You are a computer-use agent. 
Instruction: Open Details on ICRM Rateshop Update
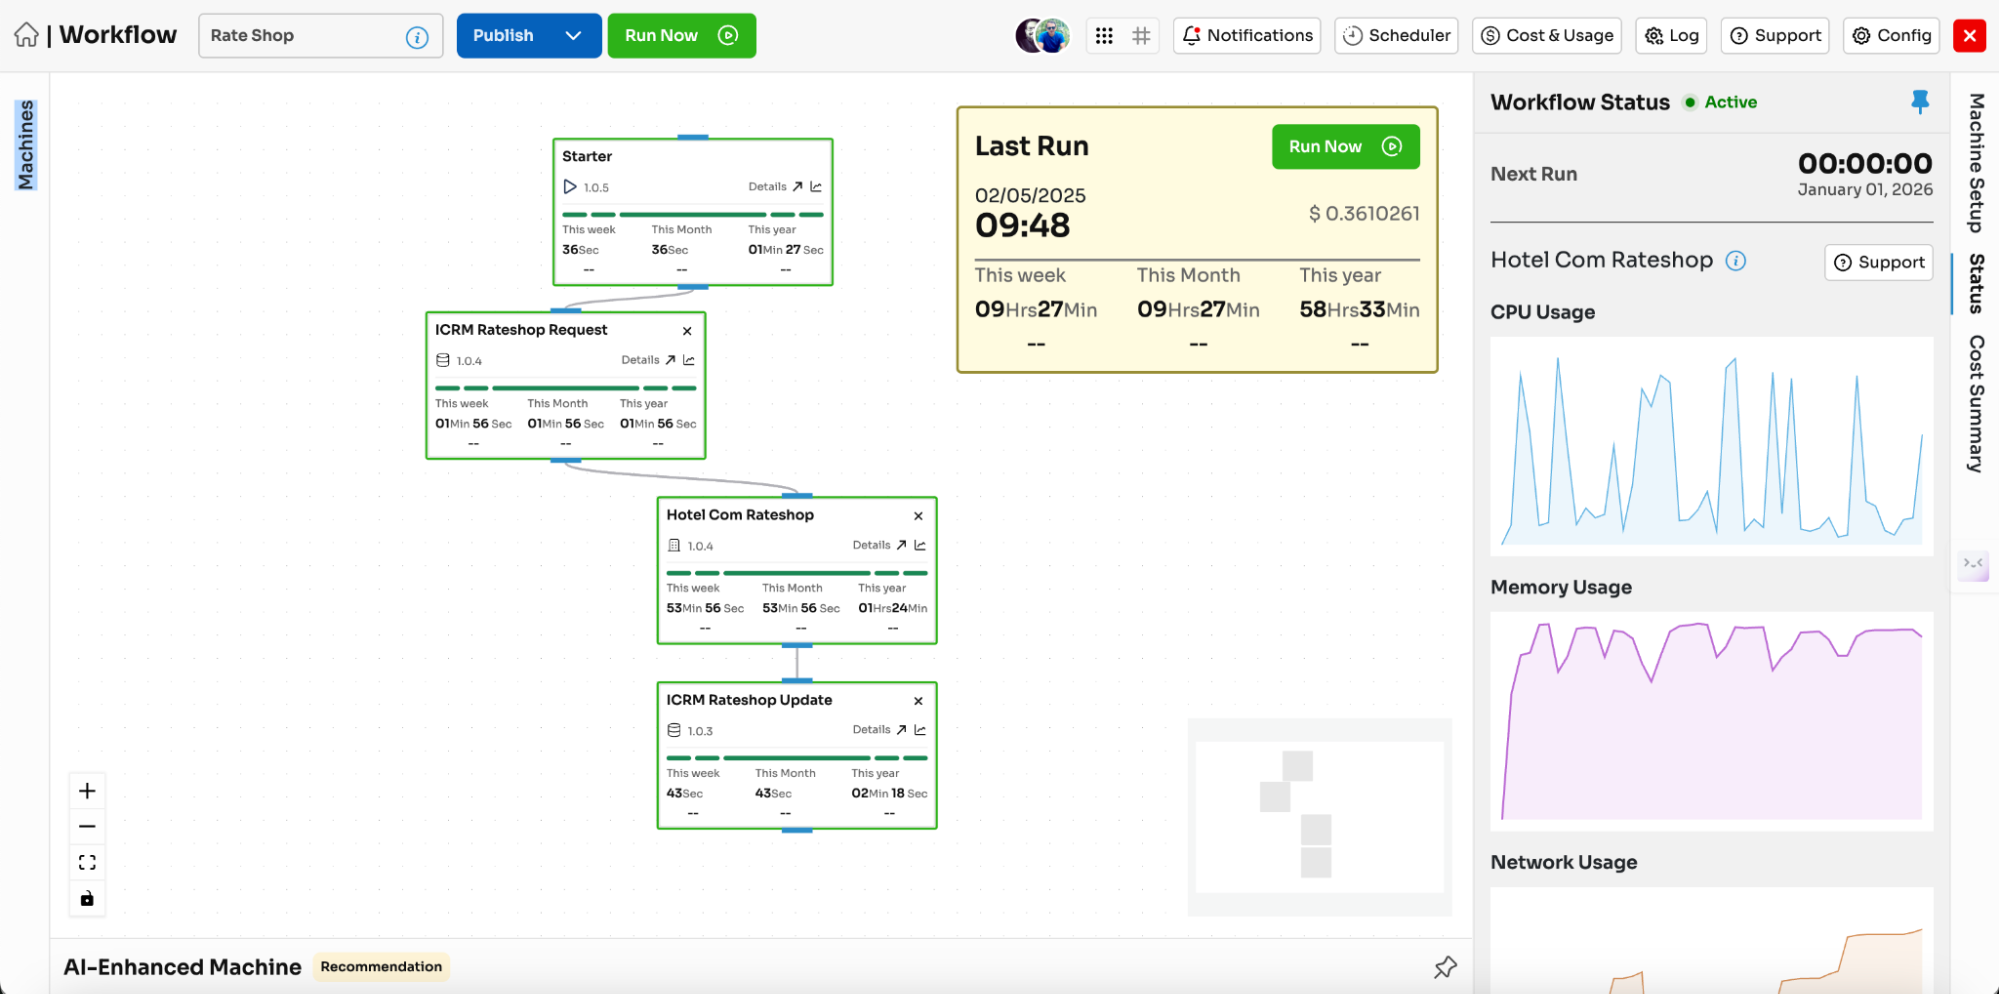coord(879,730)
